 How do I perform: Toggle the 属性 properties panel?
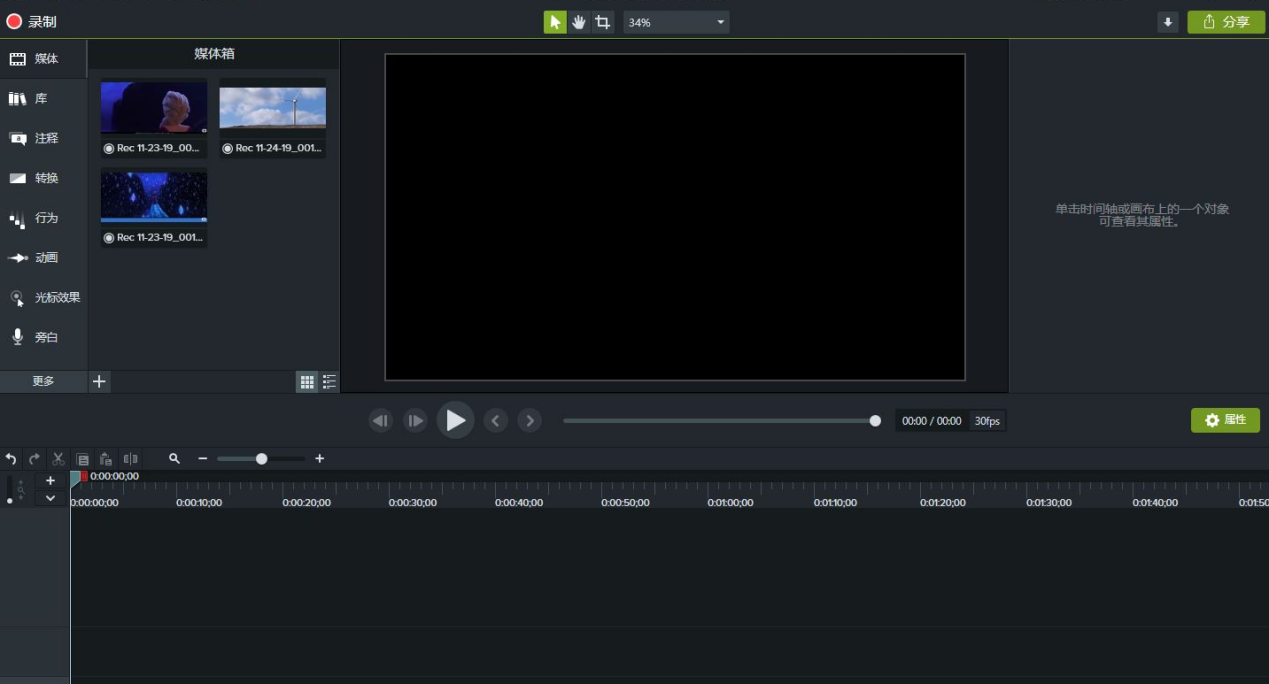click(1225, 420)
